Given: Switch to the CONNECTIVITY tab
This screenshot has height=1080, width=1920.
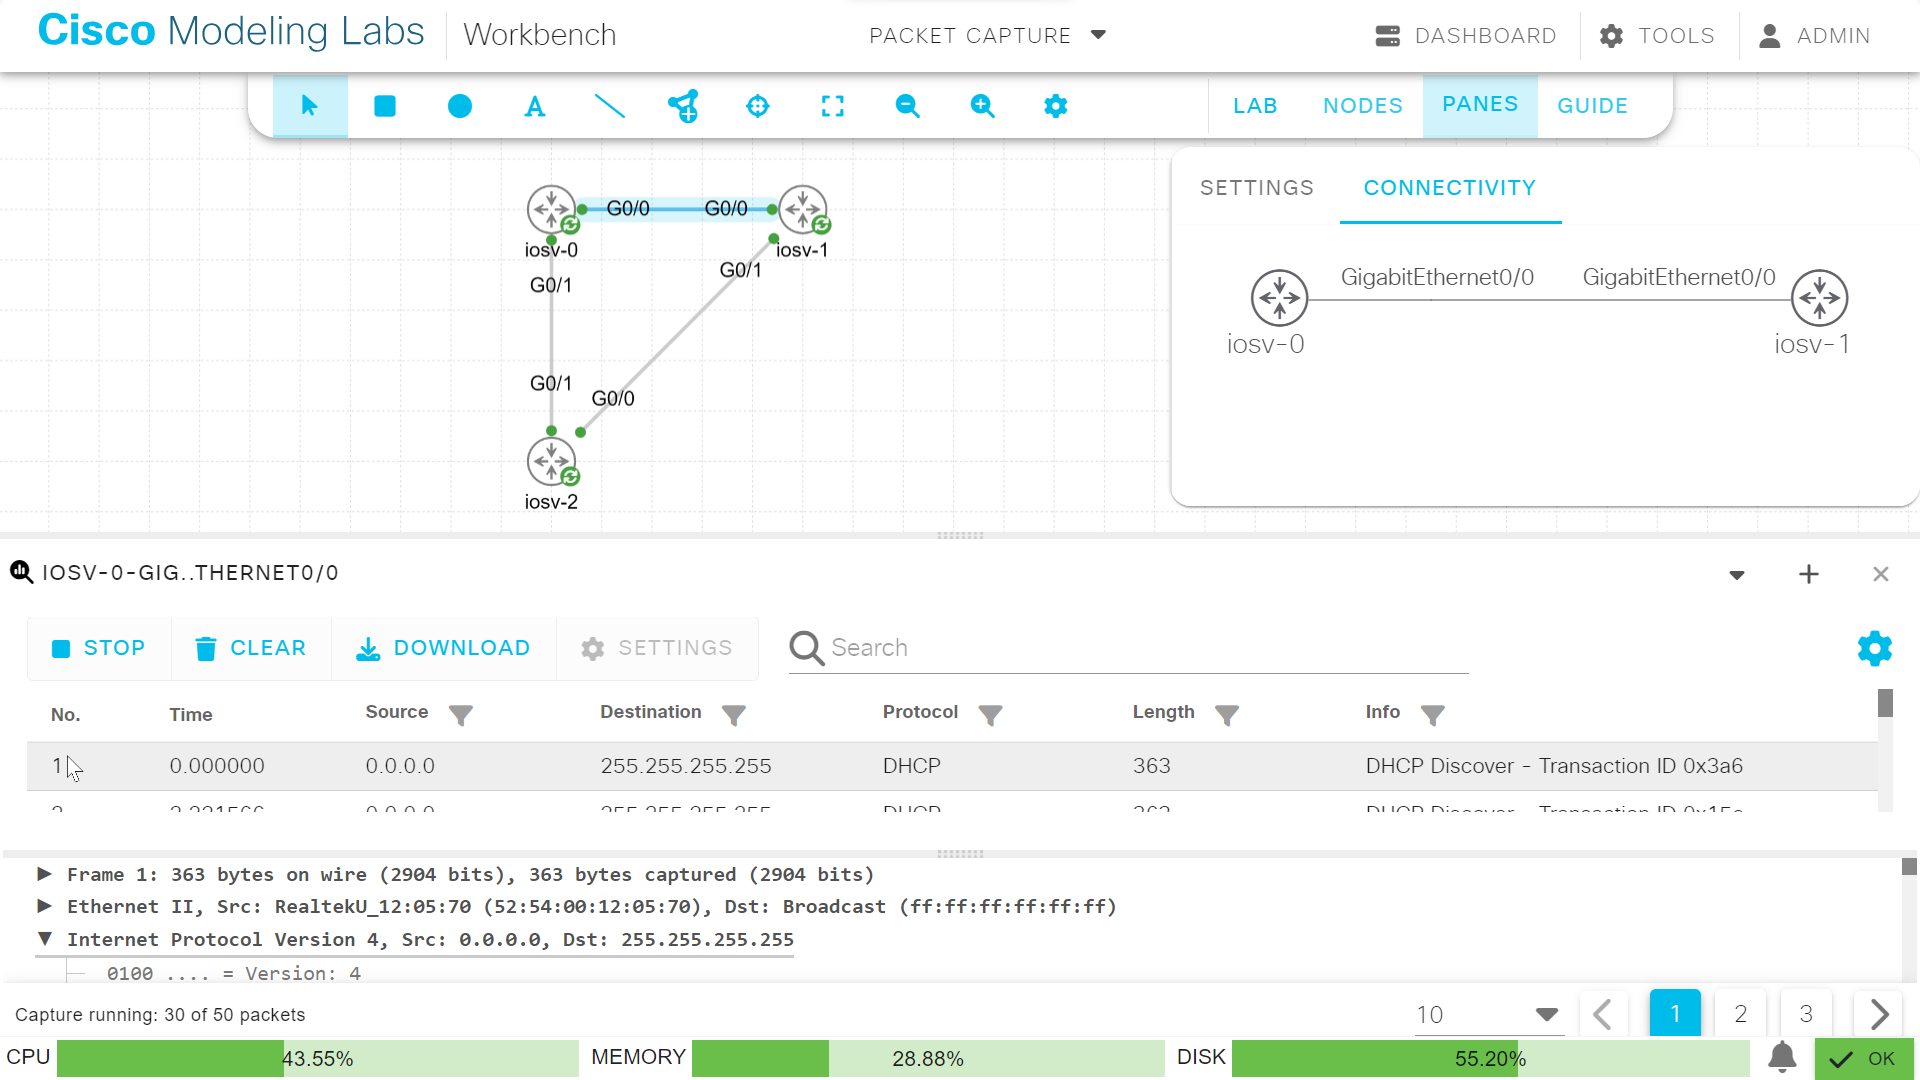Looking at the screenshot, I should point(1450,188).
